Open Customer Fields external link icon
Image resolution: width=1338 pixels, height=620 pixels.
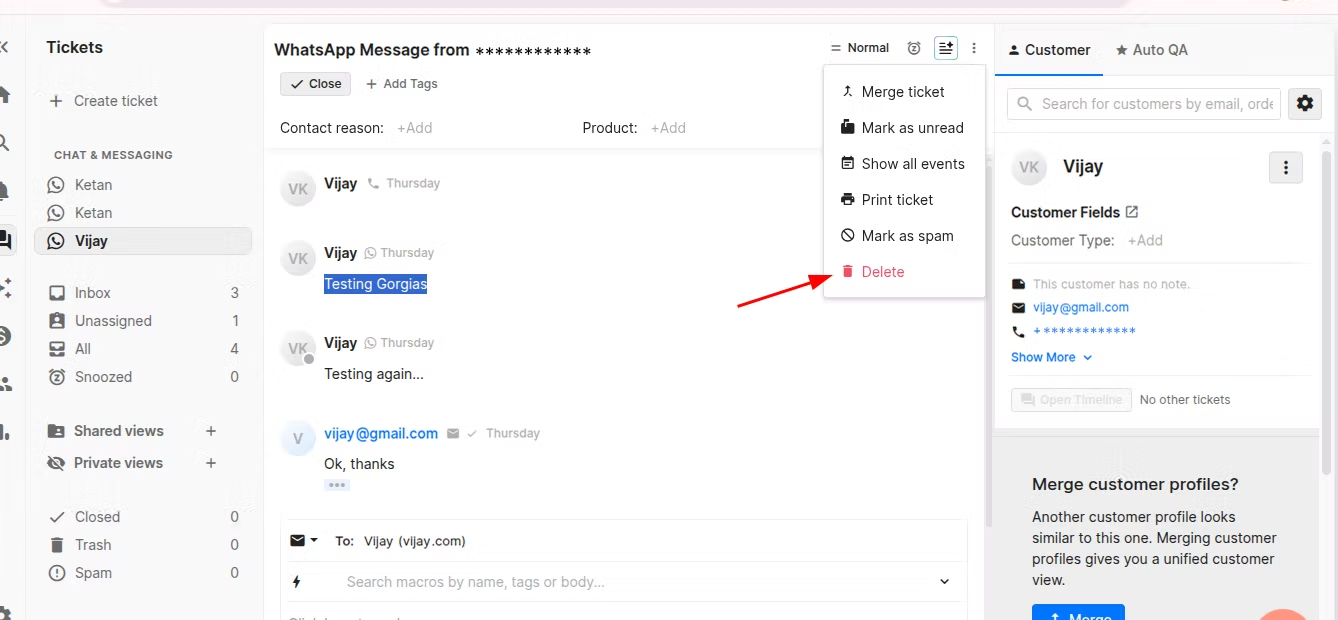(x=1132, y=212)
